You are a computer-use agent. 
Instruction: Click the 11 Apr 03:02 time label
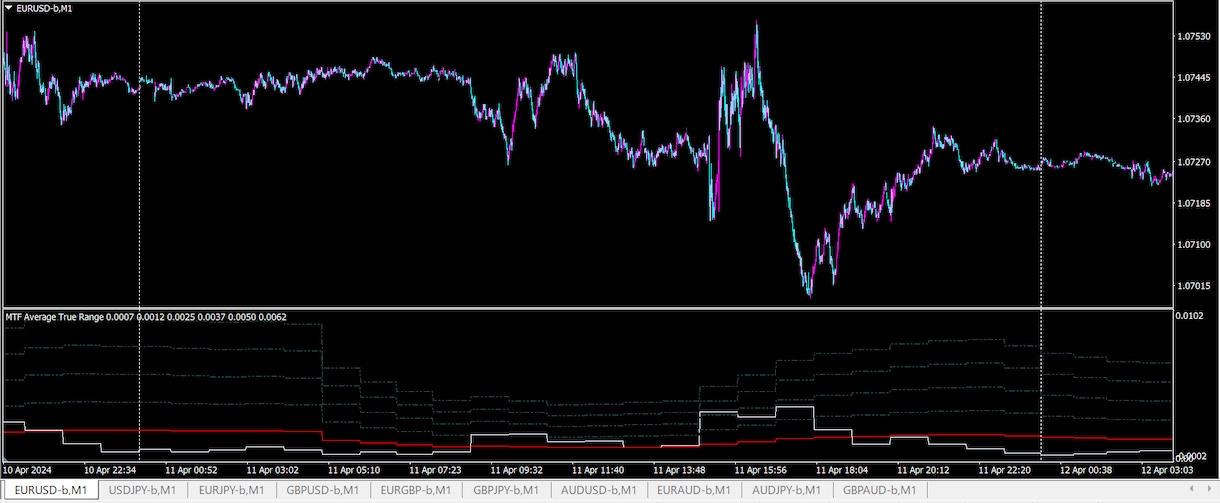273,469
